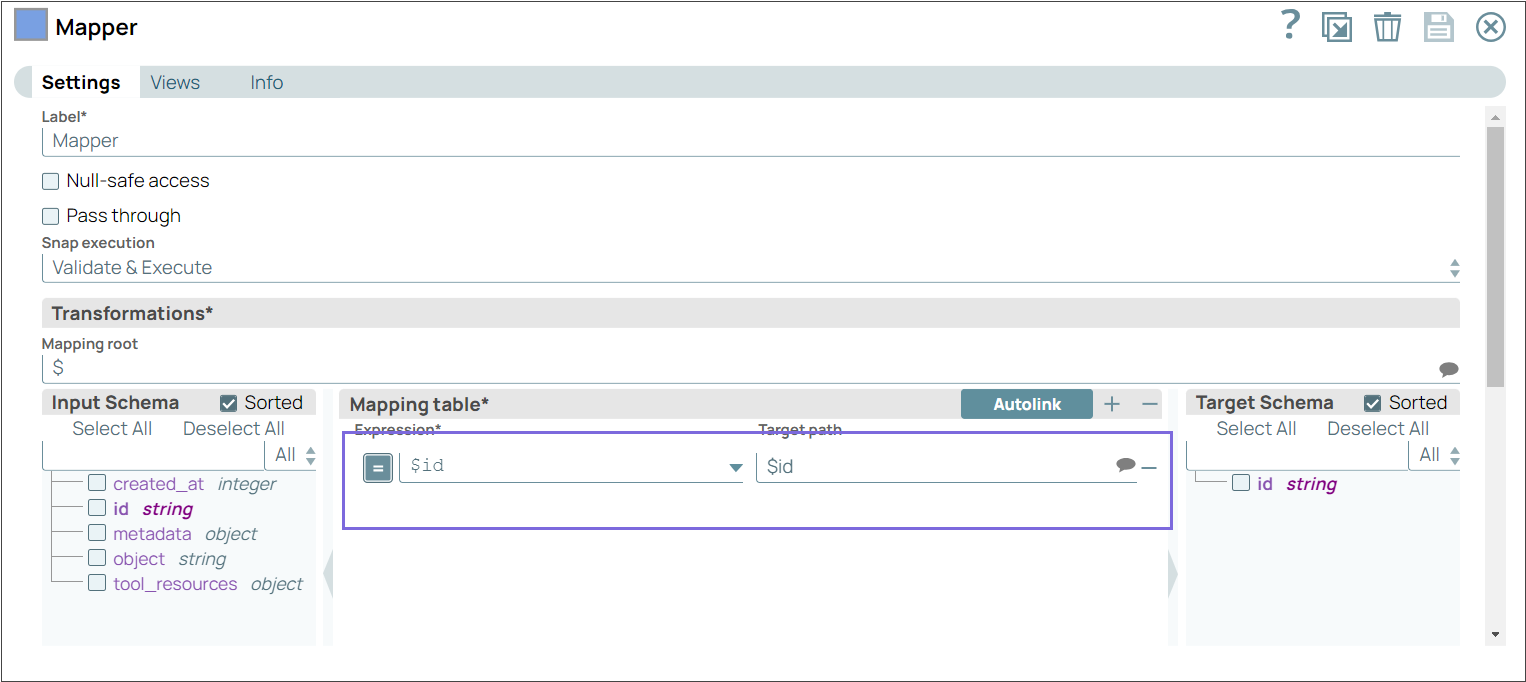Add a new mapping row with plus icon
Screen dimensions: 1526x682
click(x=1112, y=404)
